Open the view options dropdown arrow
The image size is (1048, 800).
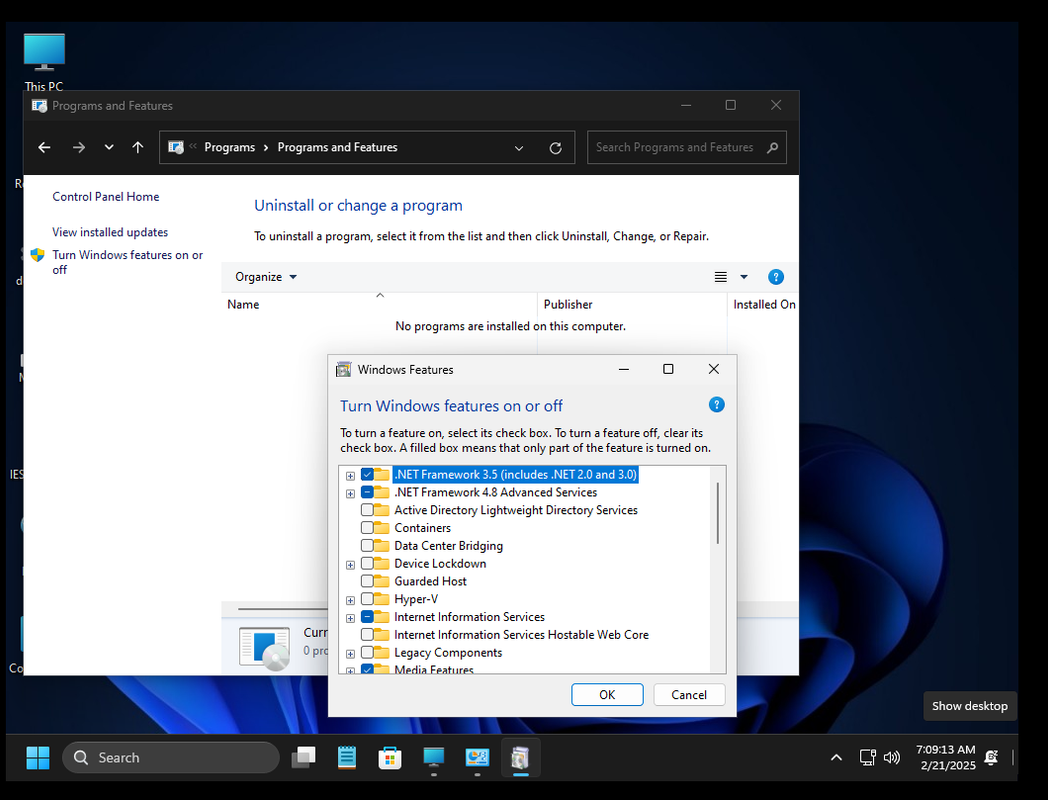point(744,277)
